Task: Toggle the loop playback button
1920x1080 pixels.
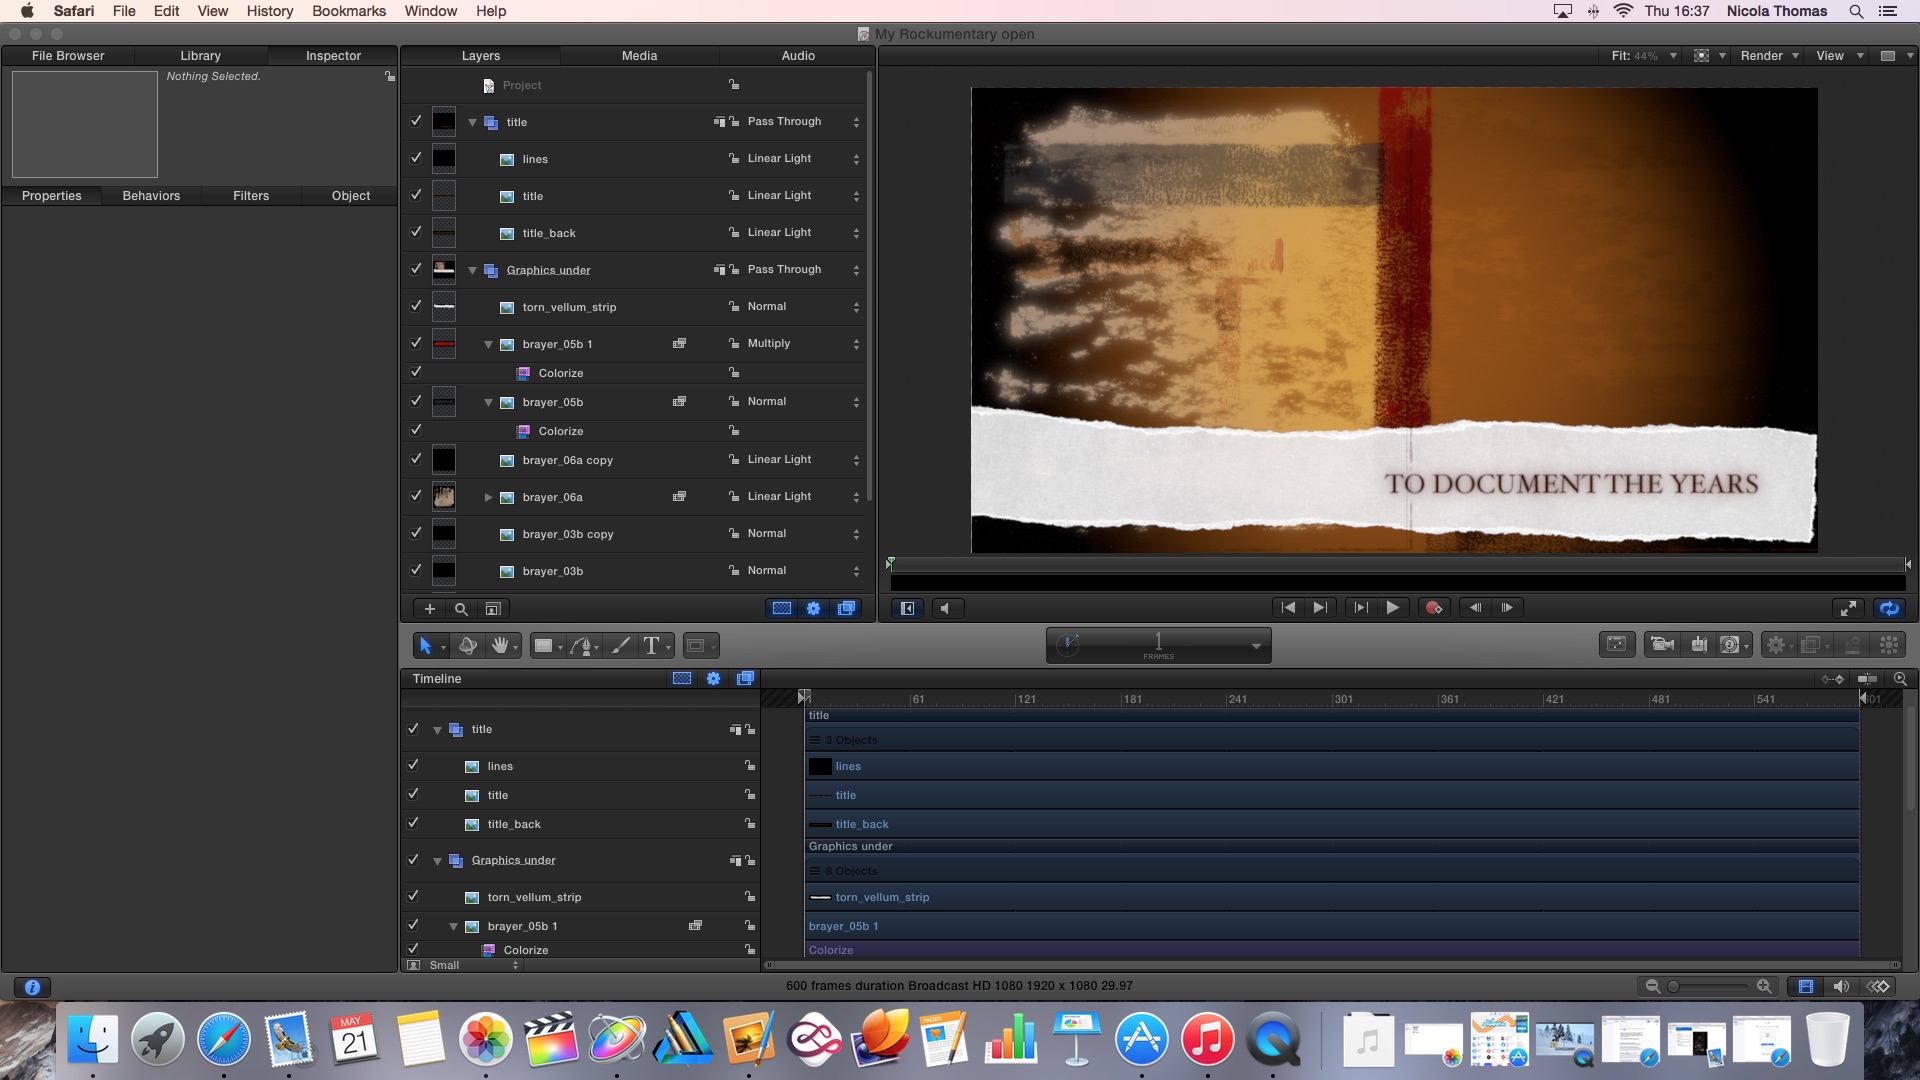Action: pos(1888,608)
